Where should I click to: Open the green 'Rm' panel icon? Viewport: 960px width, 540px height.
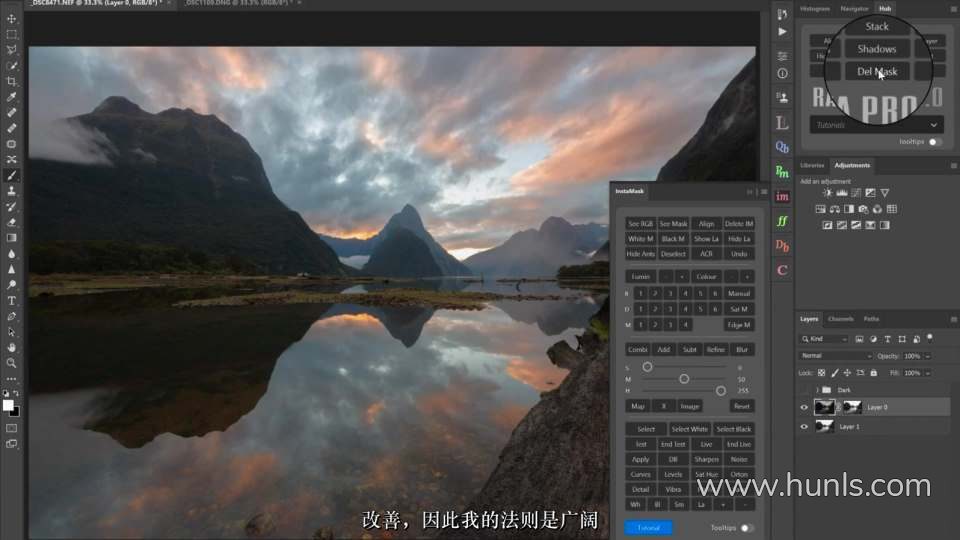tap(782, 172)
